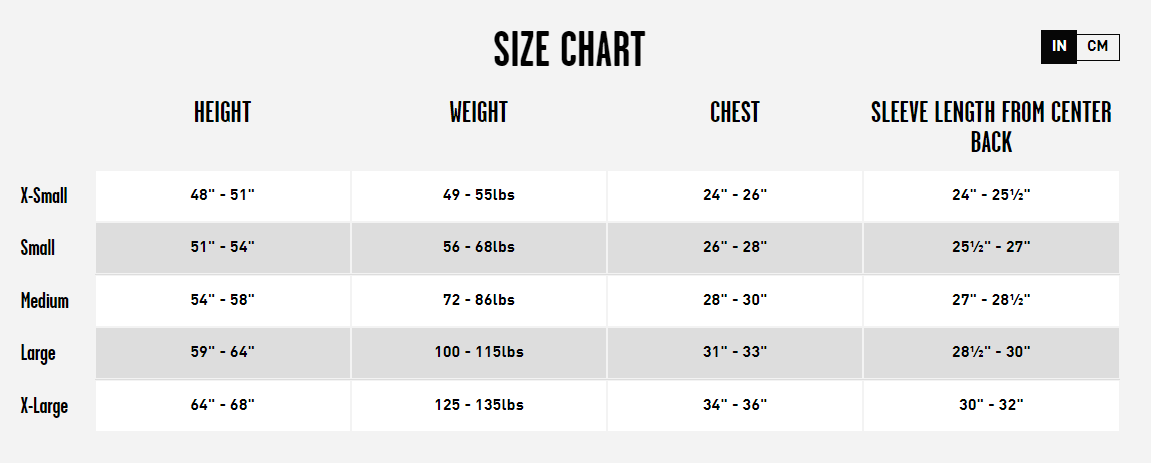The height and width of the screenshot is (463, 1151).
Task: Select the X-Large row label
Action: (x=44, y=406)
